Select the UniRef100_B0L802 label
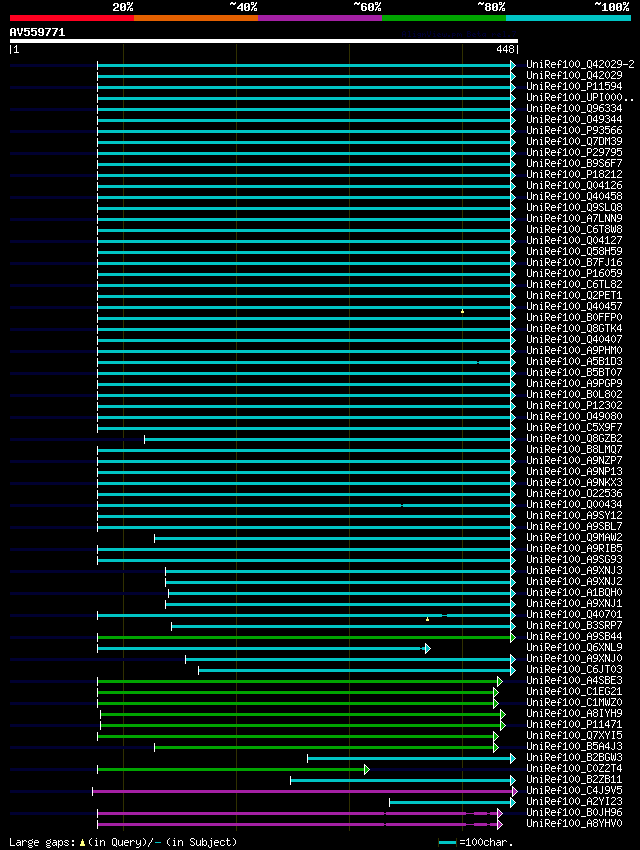This screenshot has width=640, height=850. 574,395
